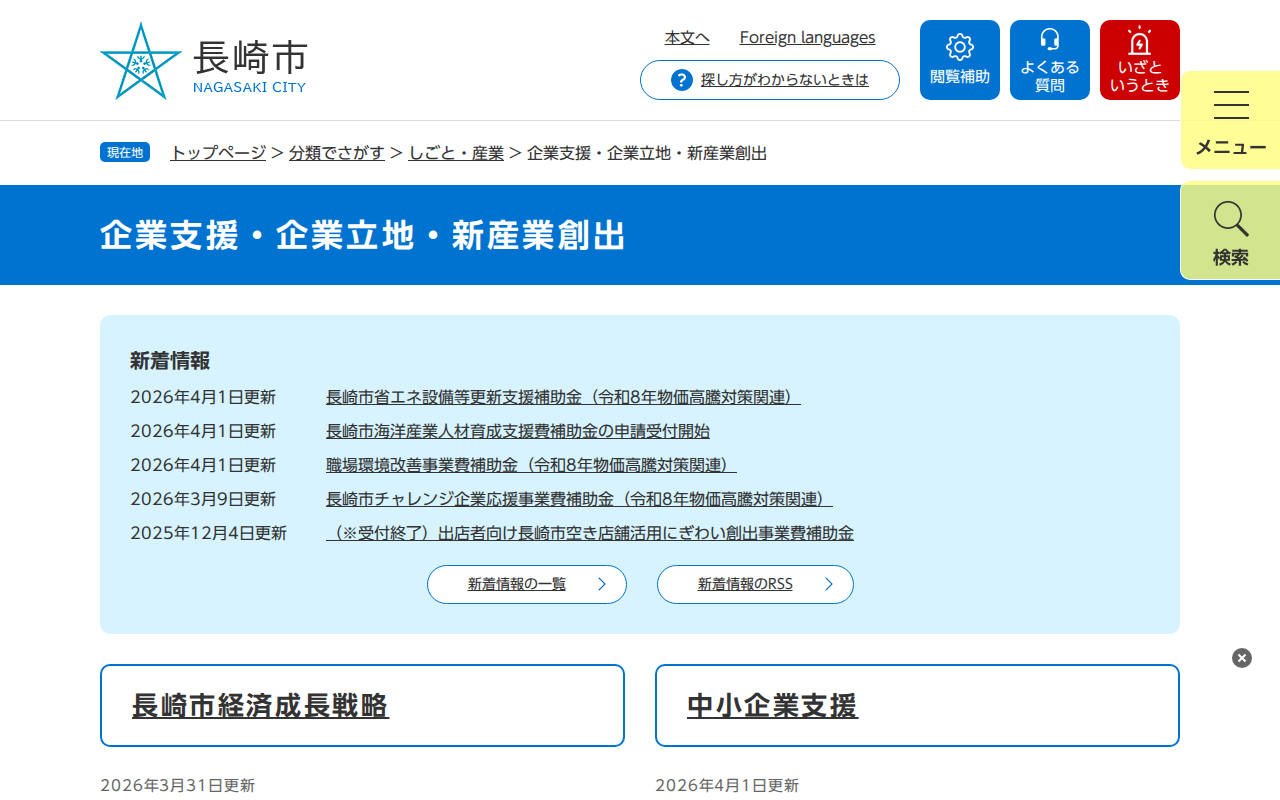Viewport: 1280px width, 800px height.
Task: Open 長崎市省エネ設備等更新支援補助金 news link
Action: pos(563,397)
